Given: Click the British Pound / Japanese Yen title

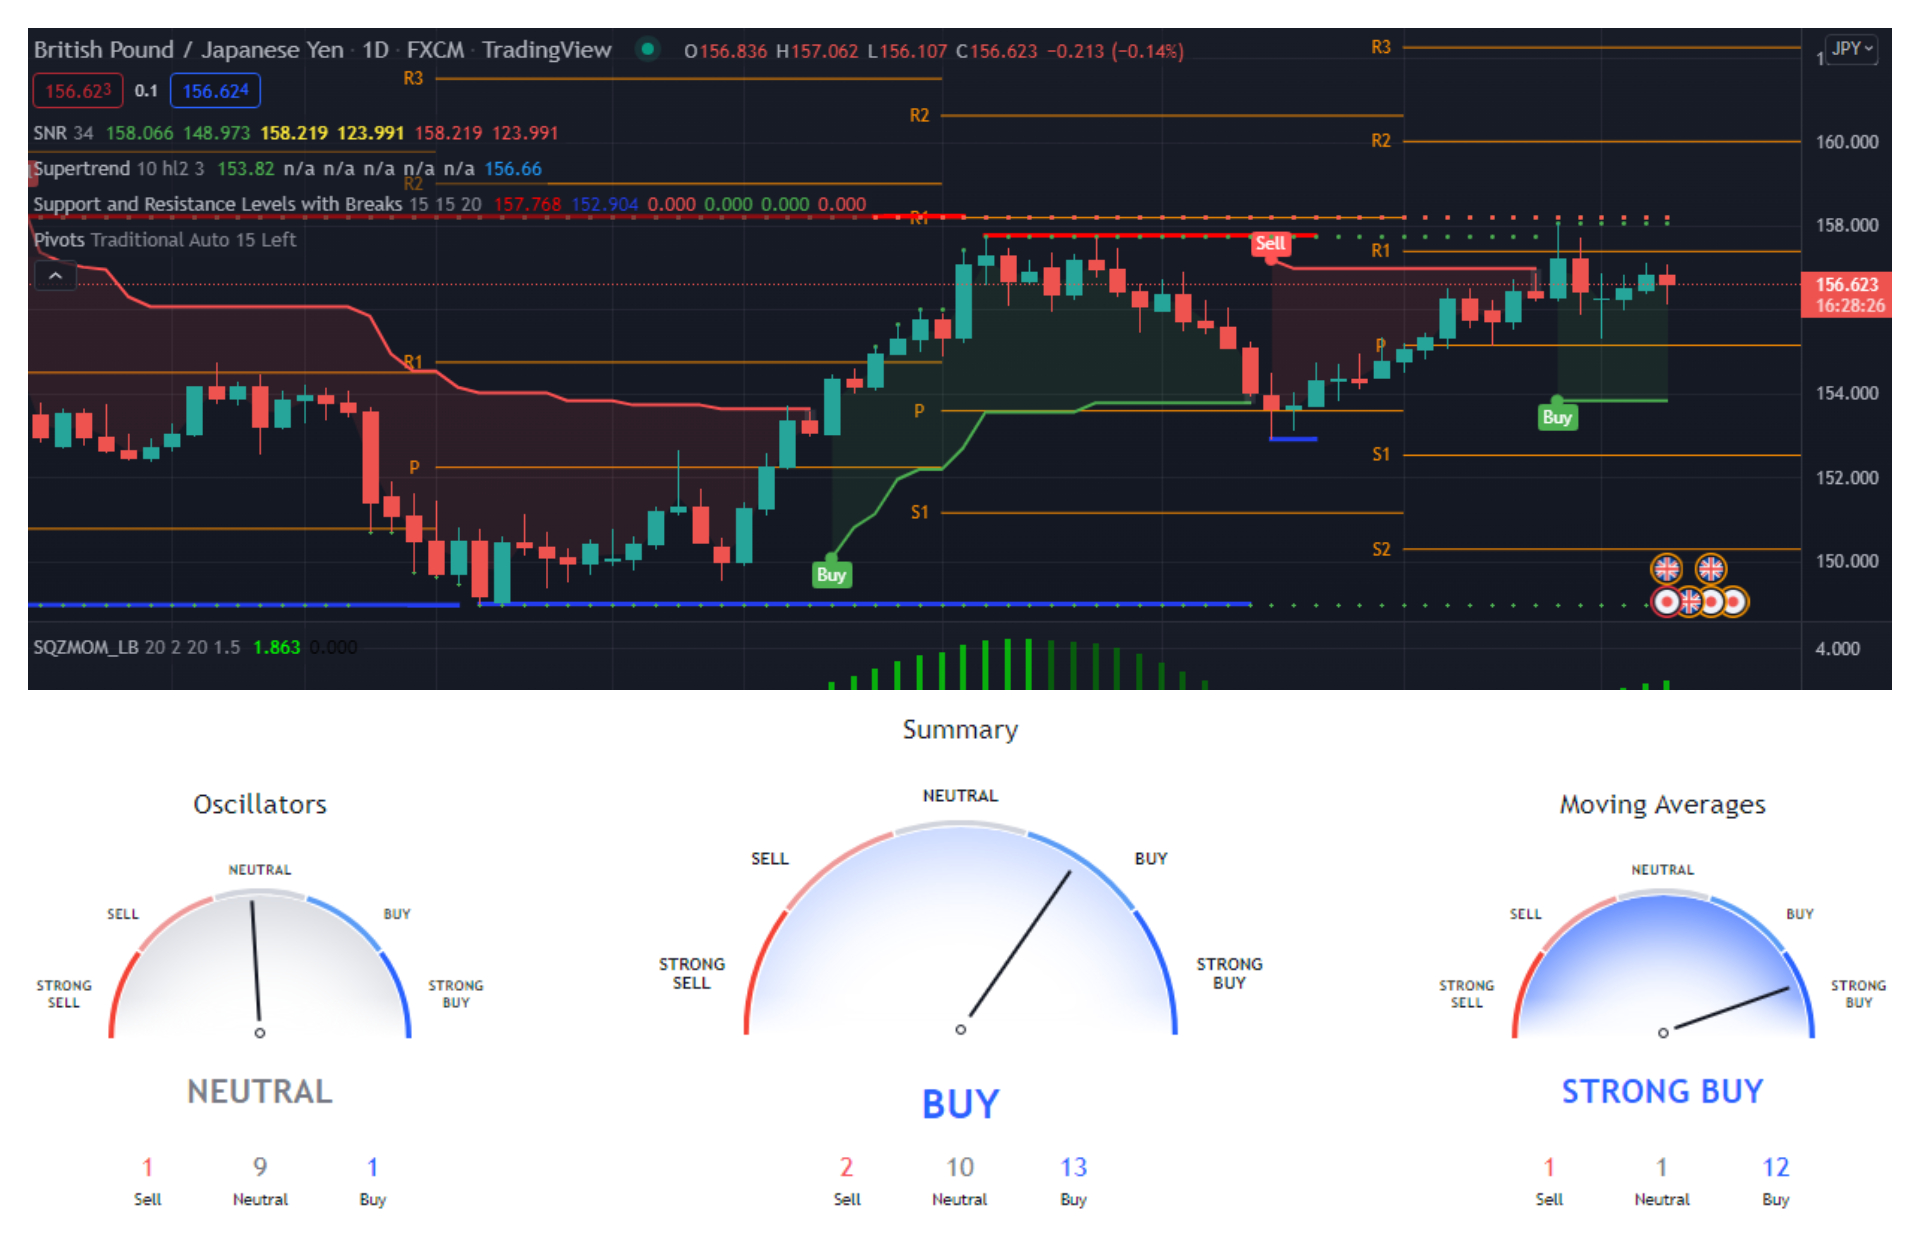Looking at the screenshot, I should pos(188,49).
